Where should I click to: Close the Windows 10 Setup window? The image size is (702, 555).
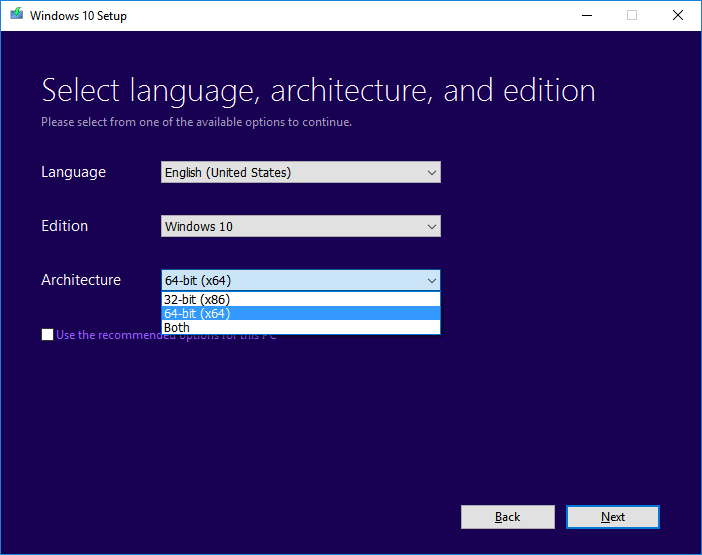pyautogui.click(x=677, y=15)
